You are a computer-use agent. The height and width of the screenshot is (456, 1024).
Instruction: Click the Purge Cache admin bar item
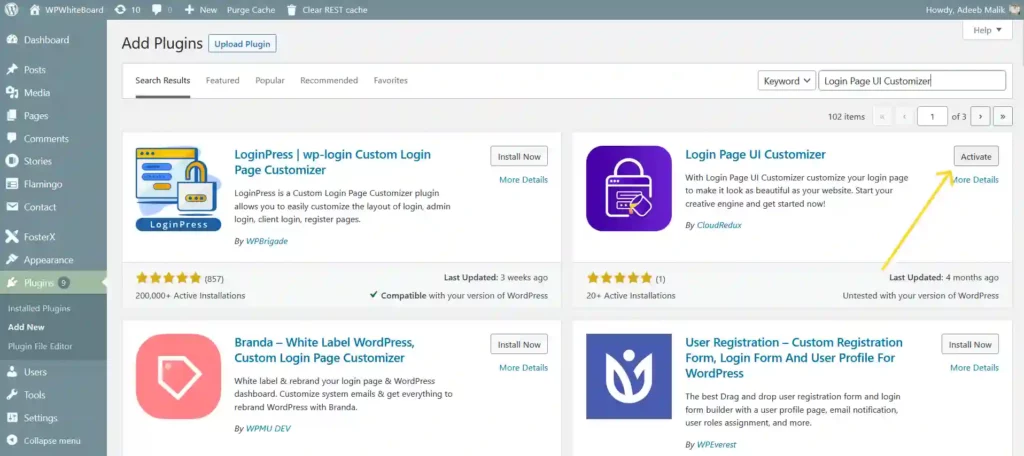[251, 10]
